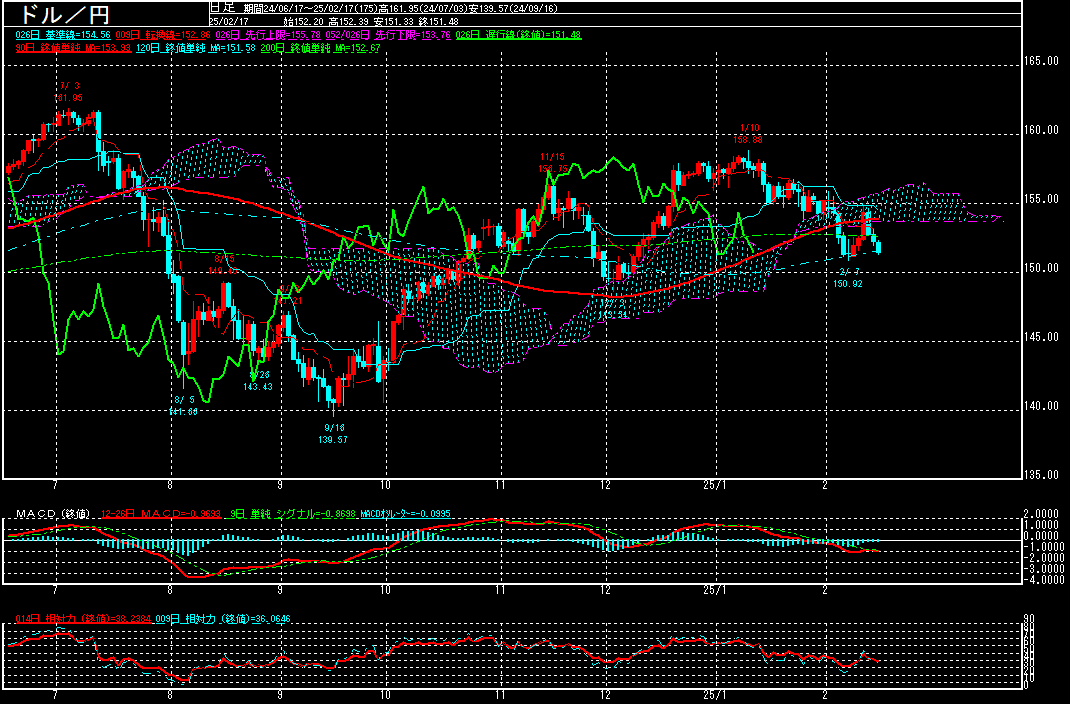
Task: Click the 052/026日 先行下限=153.76 legend
Action: [x=388, y=35]
